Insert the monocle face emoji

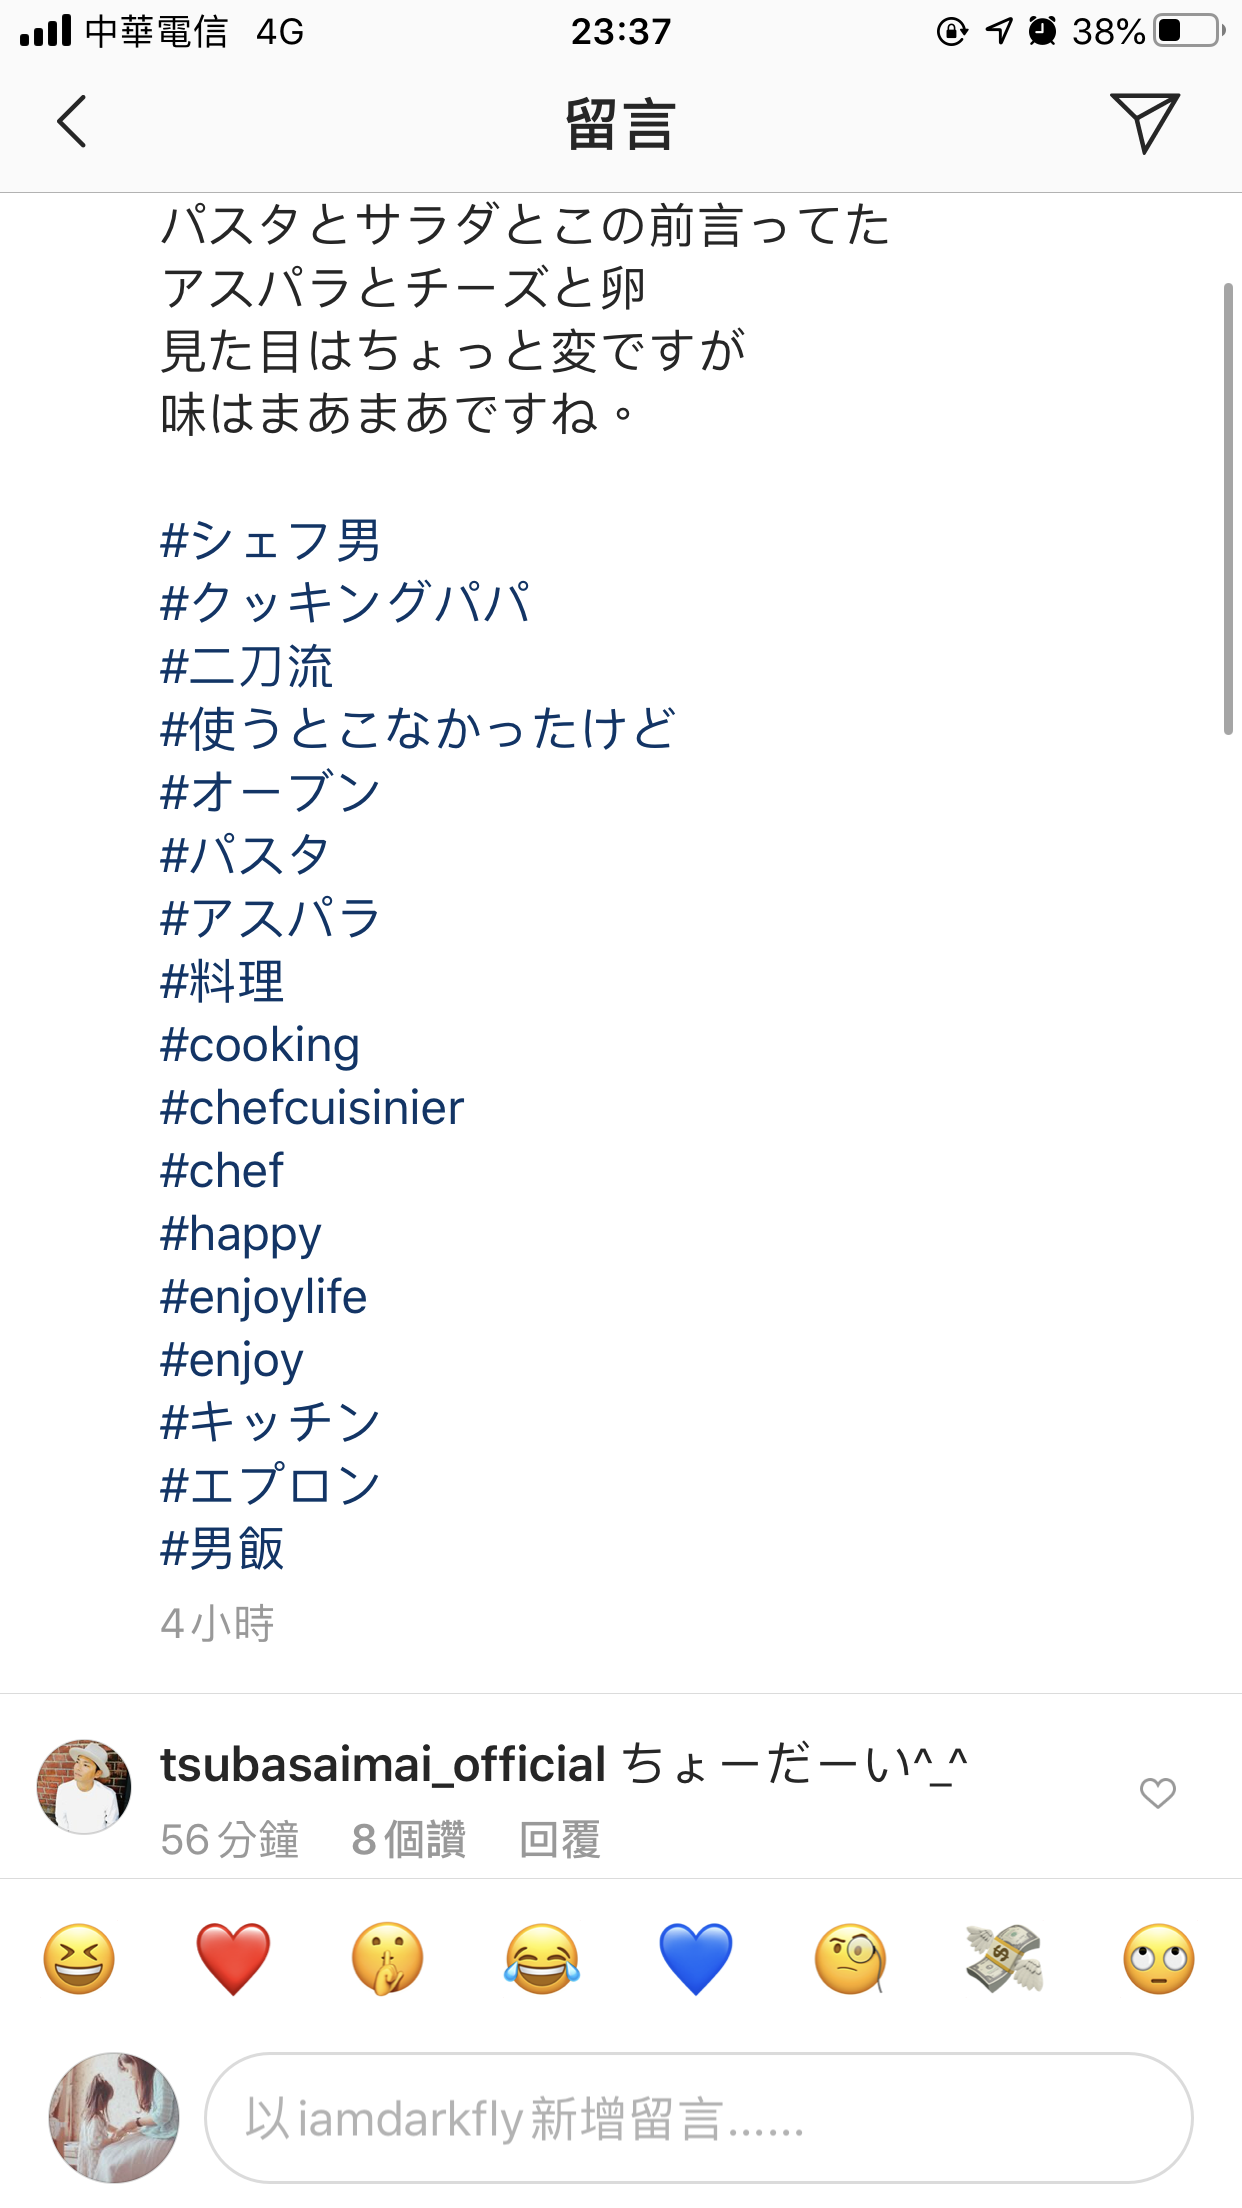[x=850, y=1958]
